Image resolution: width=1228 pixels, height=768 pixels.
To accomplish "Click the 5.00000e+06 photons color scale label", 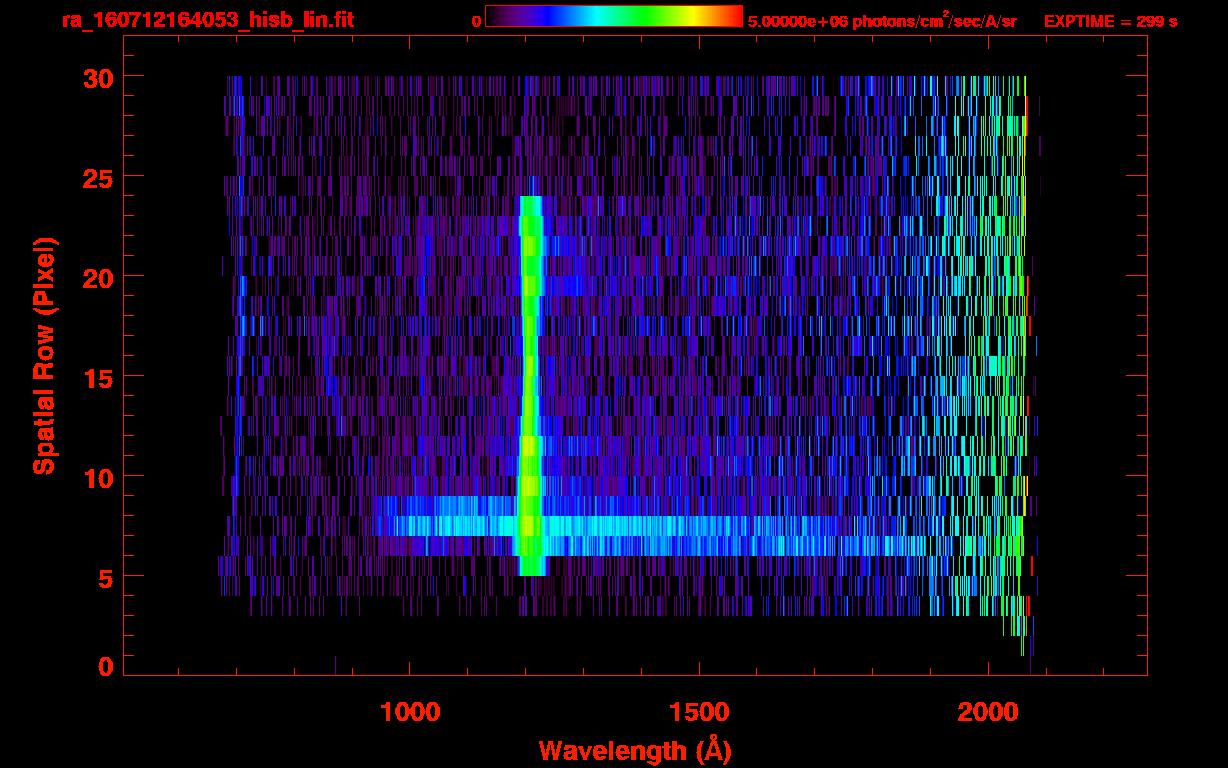I will click(881, 21).
